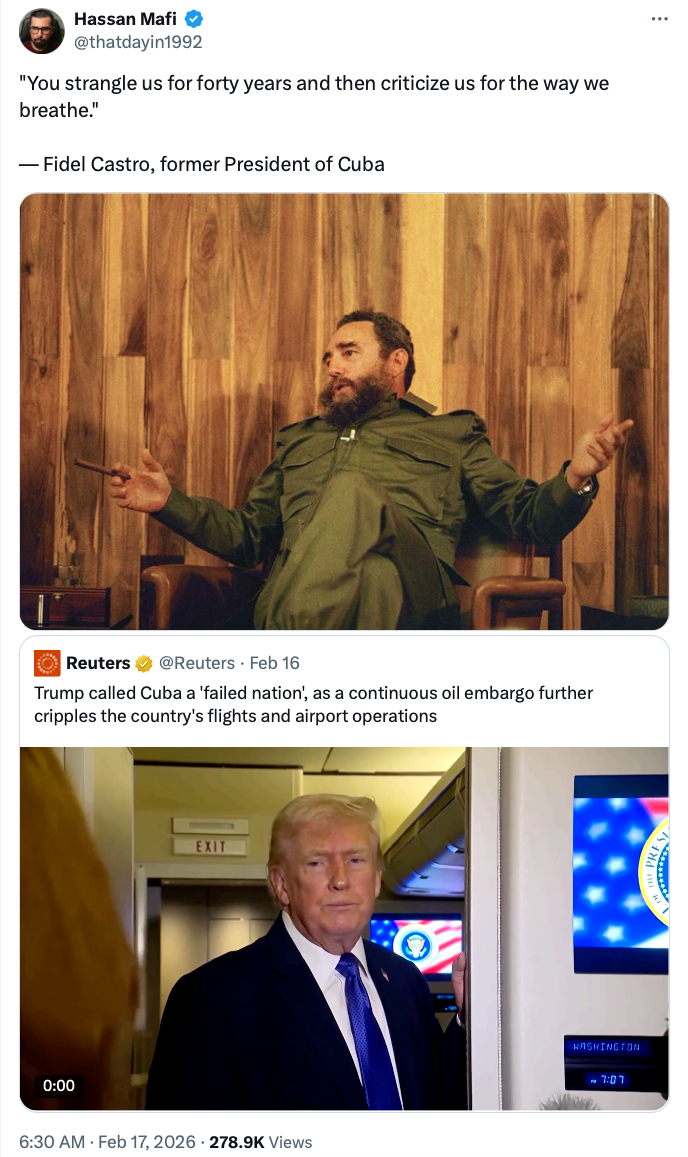Open the Reuters account name in quote
The width and height of the screenshot is (688, 1157).
pos(98,663)
